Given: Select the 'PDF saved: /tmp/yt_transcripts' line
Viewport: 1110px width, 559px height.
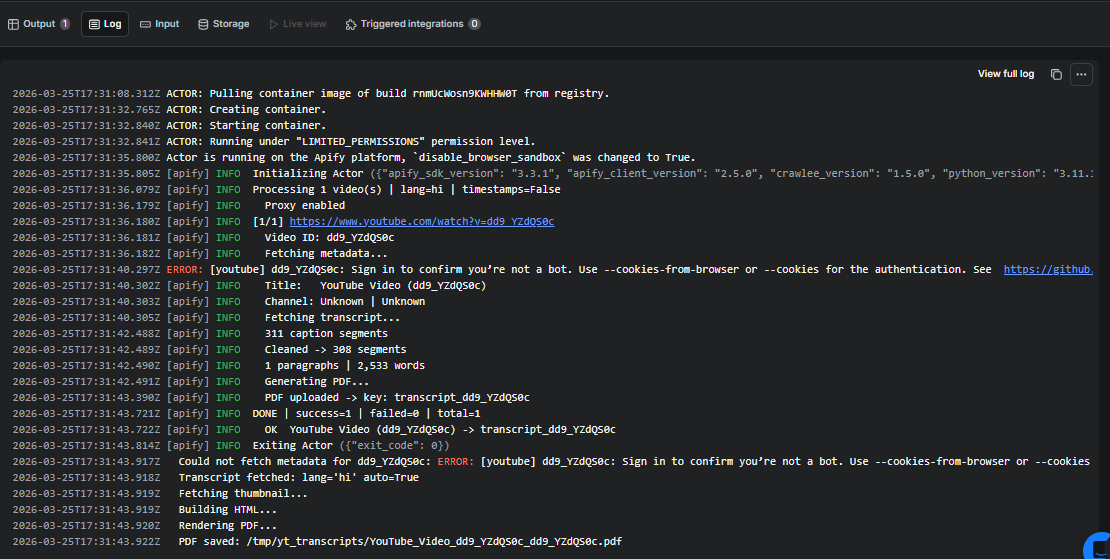Looking at the screenshot, I should pyautogui.click(x=317, y=541).
